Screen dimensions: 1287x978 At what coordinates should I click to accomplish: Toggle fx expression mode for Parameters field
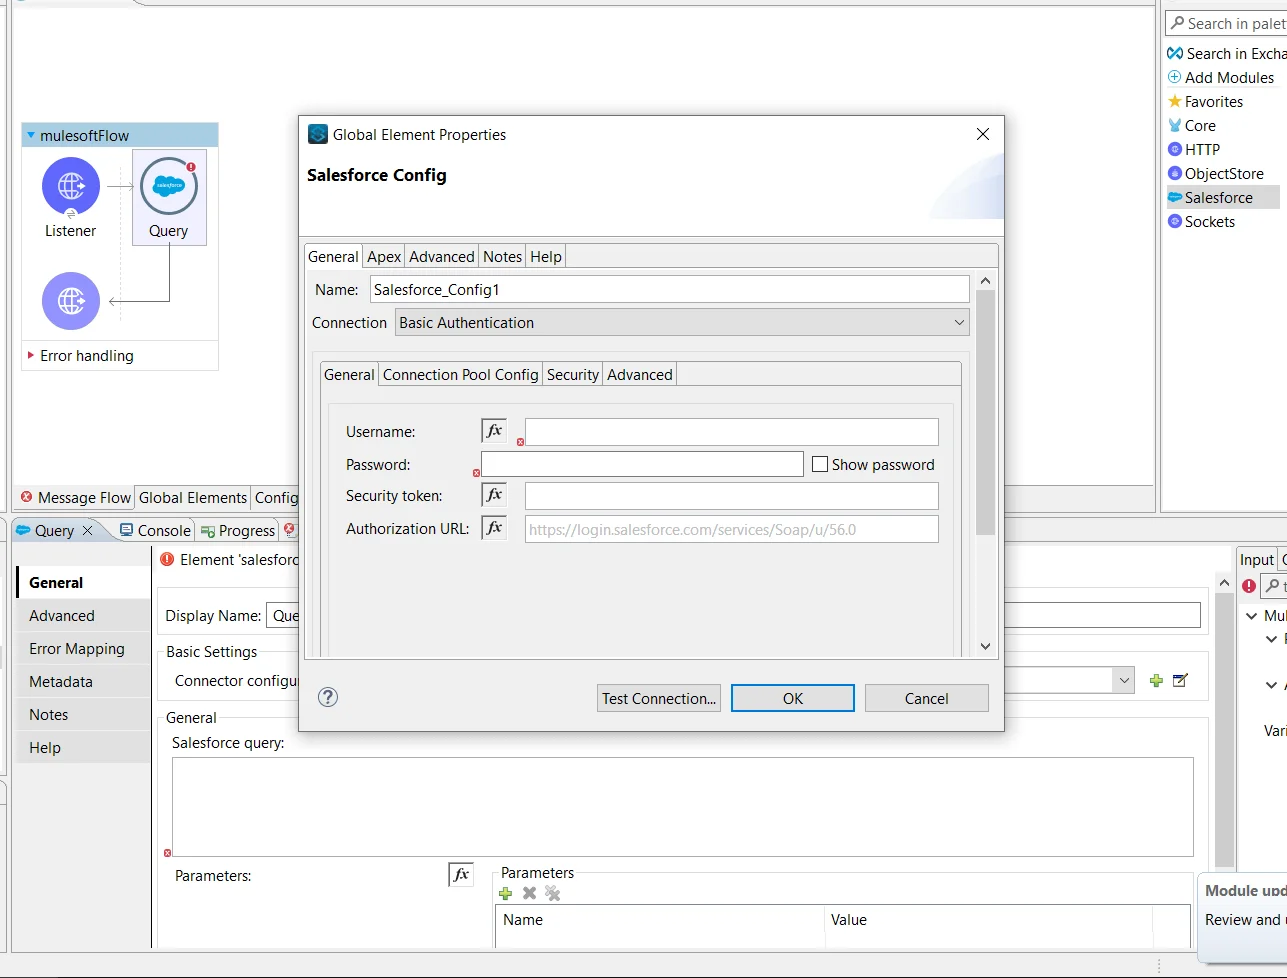pyautogui.click(x=460, y=874)
